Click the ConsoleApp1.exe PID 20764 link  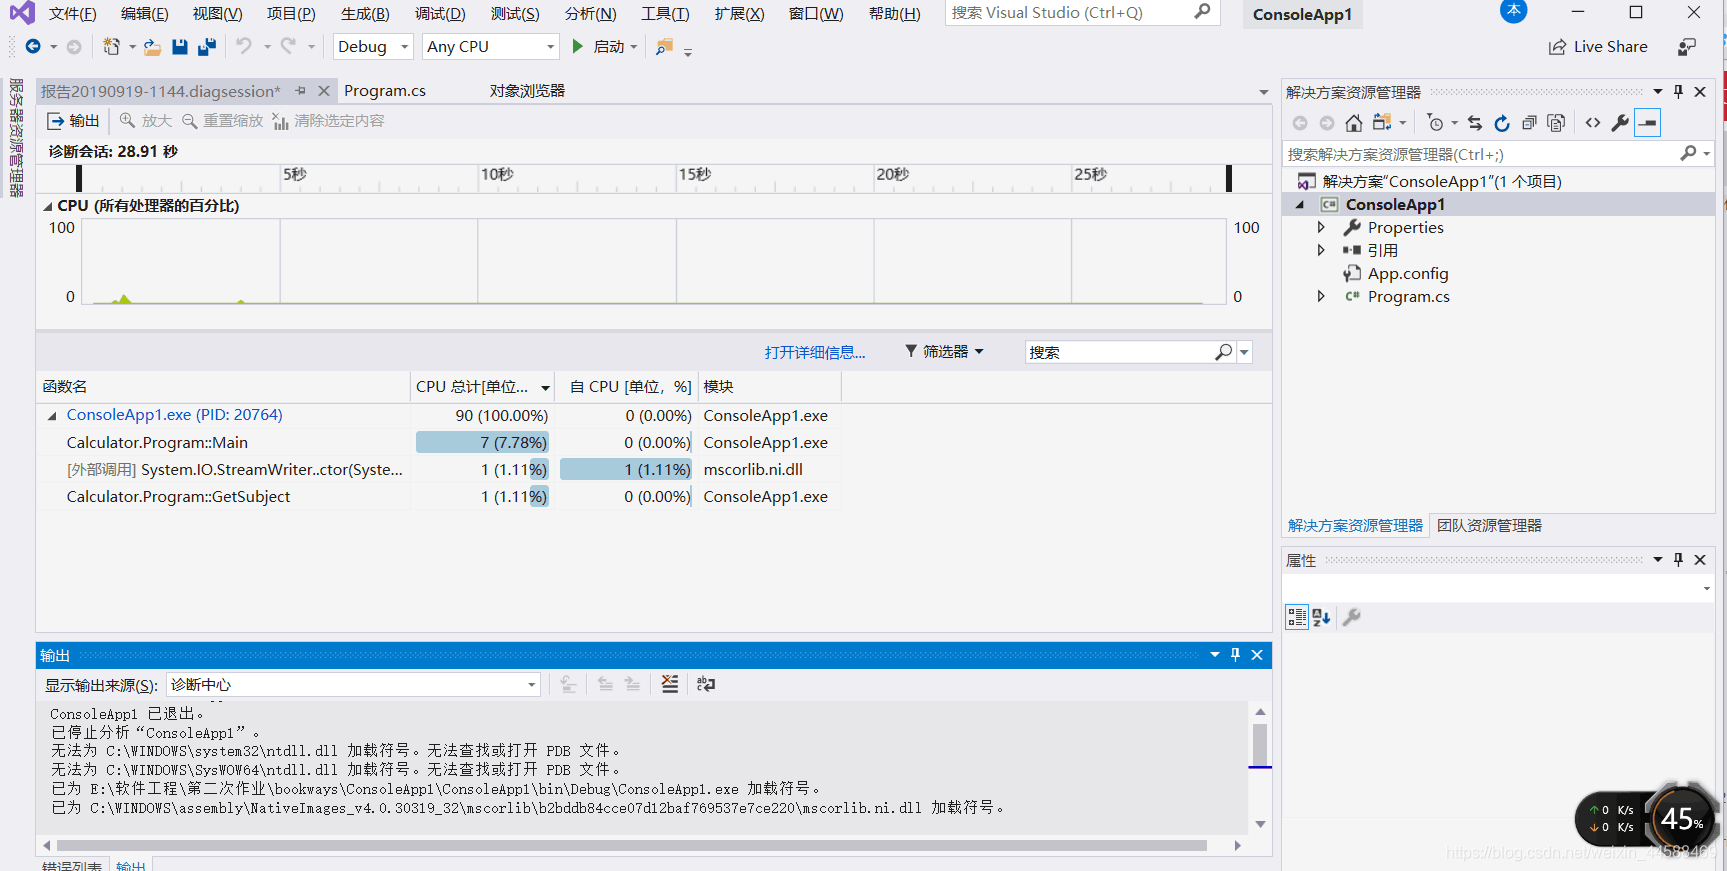174,415
